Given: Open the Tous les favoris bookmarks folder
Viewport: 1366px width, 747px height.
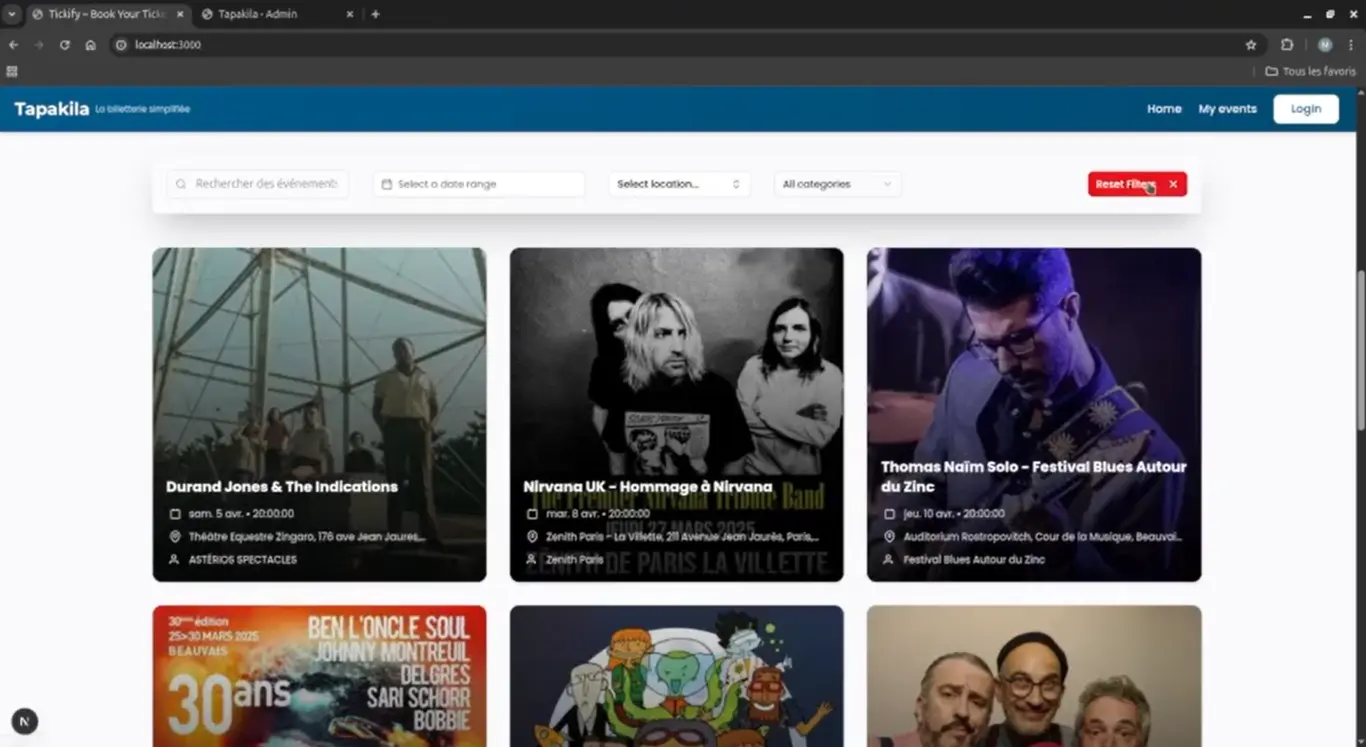Looking at the screenshot, I should 1310,71.
